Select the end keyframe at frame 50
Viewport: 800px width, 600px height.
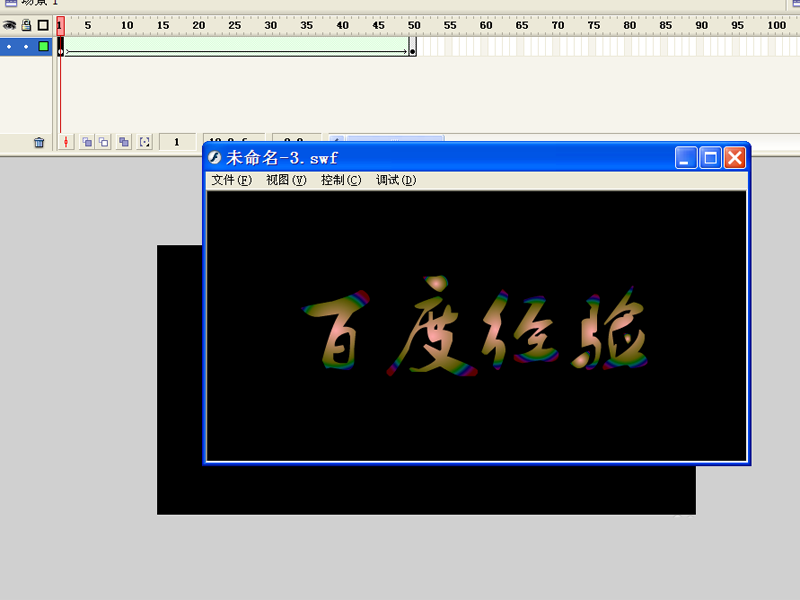tap(412, 47)
